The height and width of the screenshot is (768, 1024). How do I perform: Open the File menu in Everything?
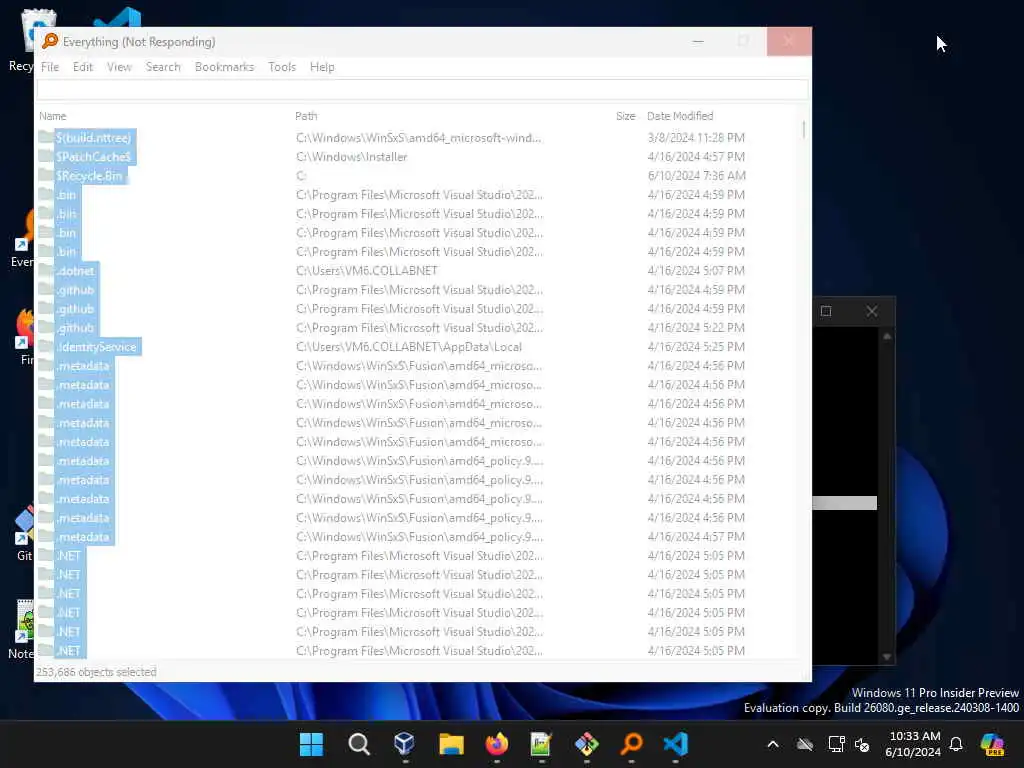click(50, 67)
